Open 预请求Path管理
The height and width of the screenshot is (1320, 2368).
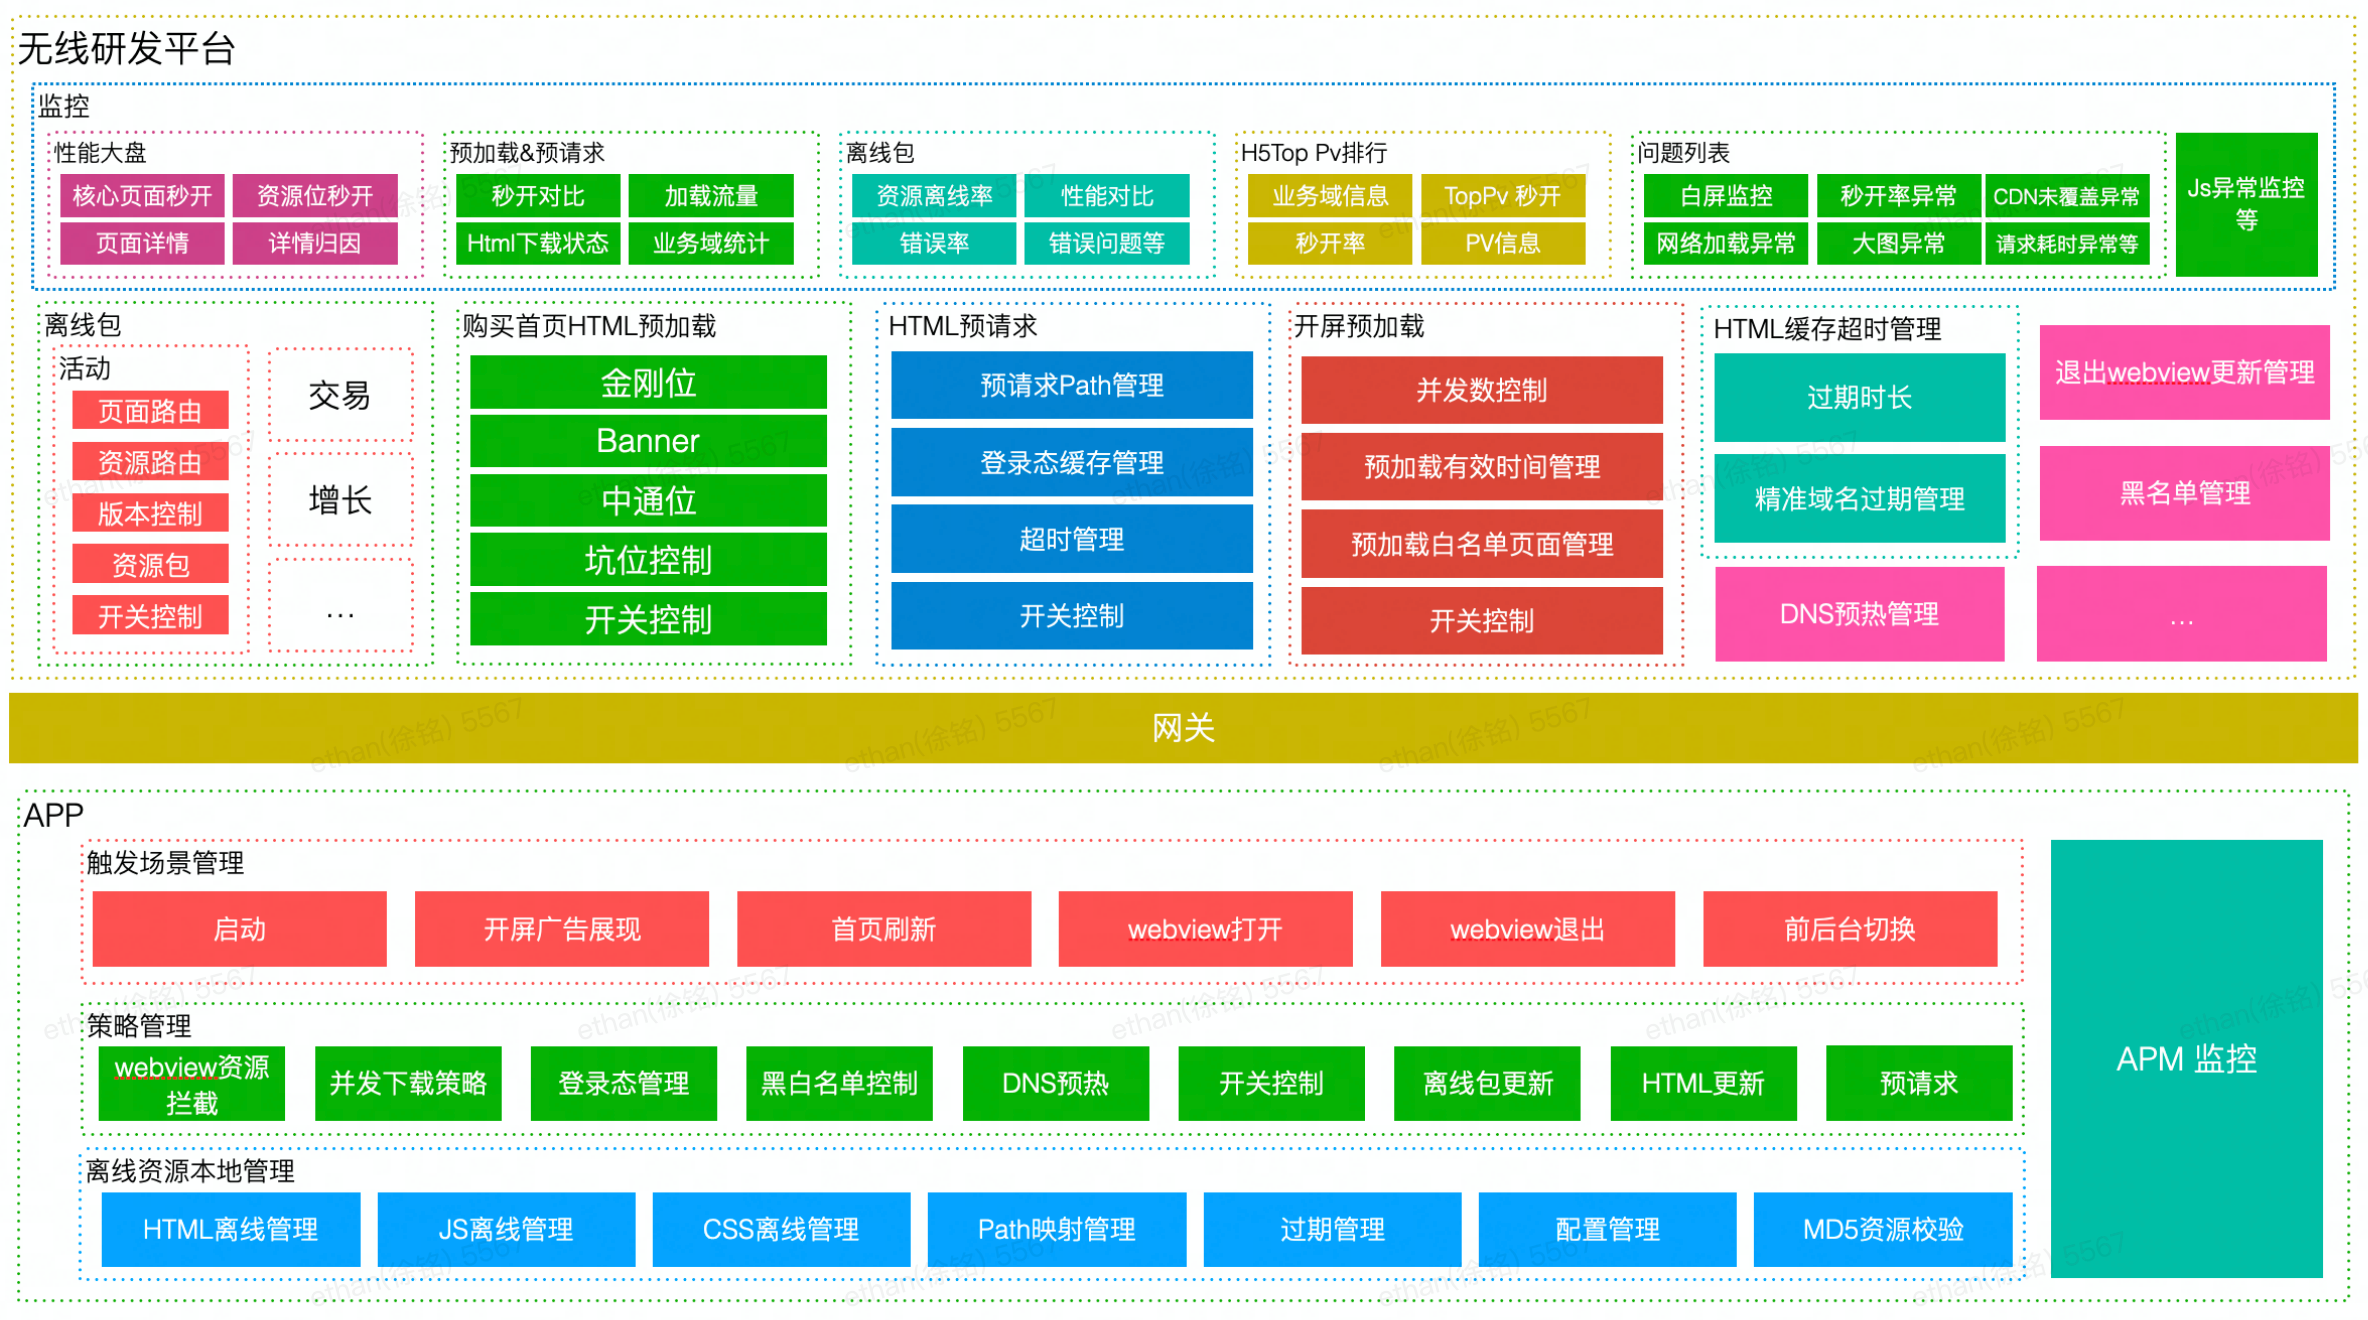(1070, 385)
